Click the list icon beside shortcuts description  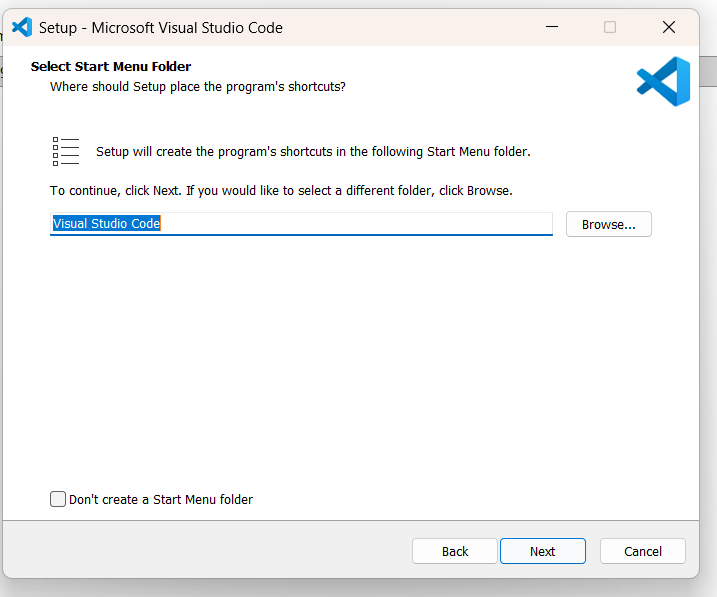click(x=65, y=151)
